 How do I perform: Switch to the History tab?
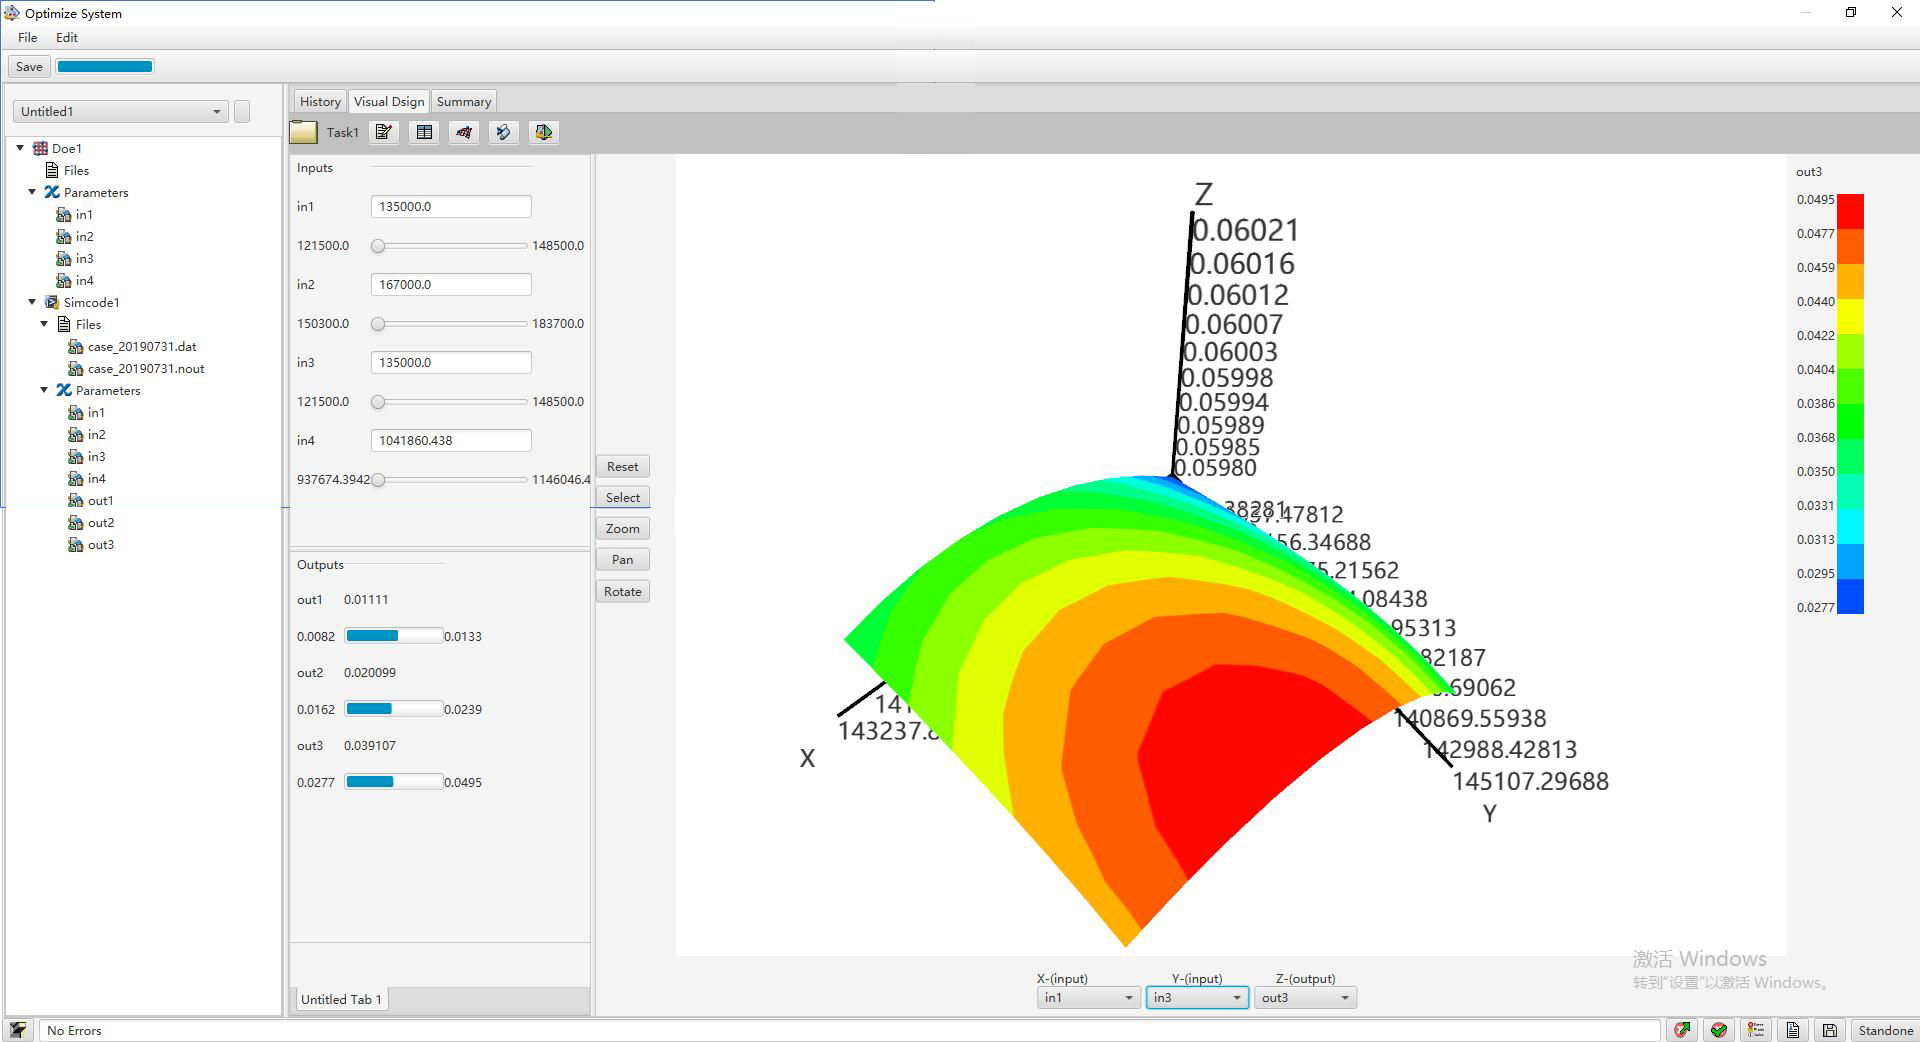coord(320,101)
